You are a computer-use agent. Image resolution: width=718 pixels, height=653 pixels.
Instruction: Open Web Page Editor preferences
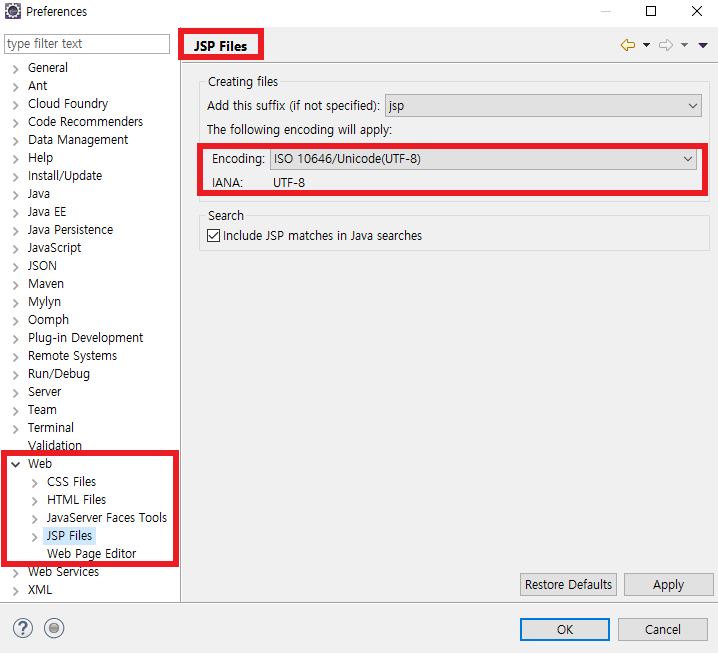coord(92,554)
